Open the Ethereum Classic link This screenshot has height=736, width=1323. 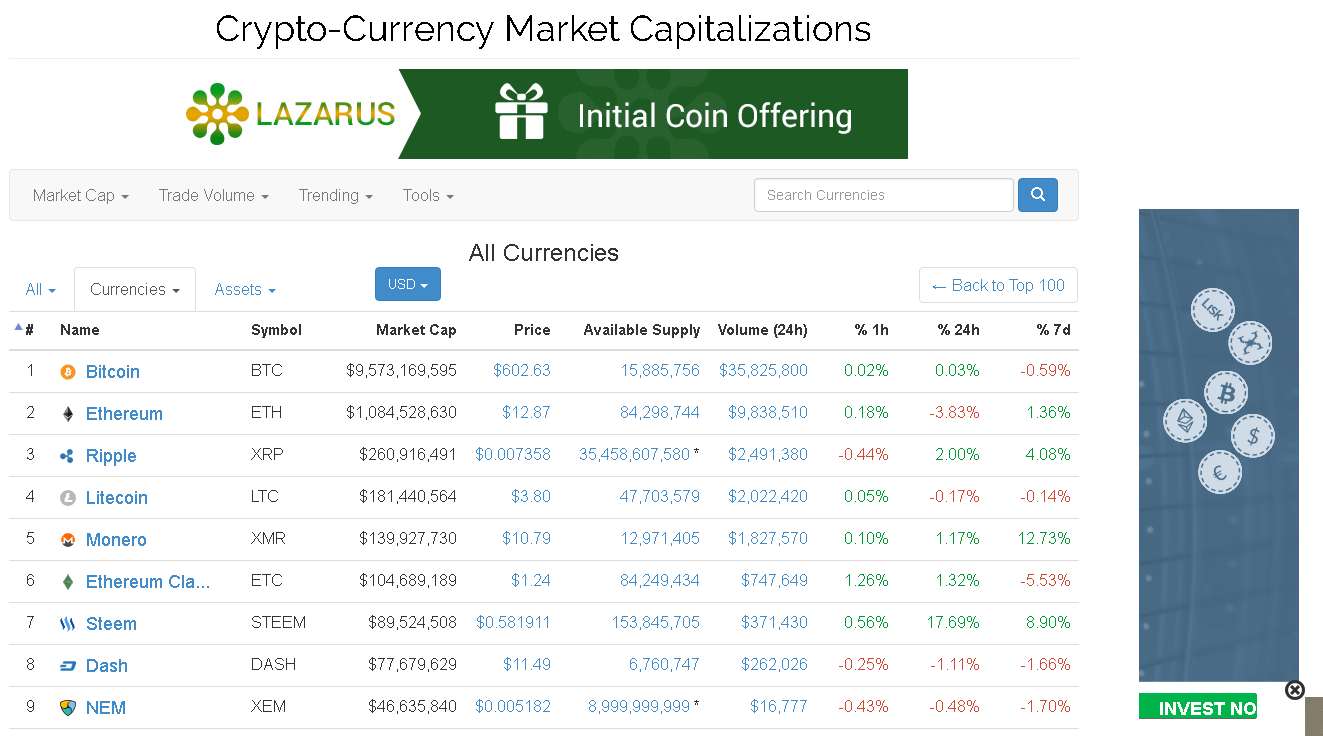coord(148,582)
